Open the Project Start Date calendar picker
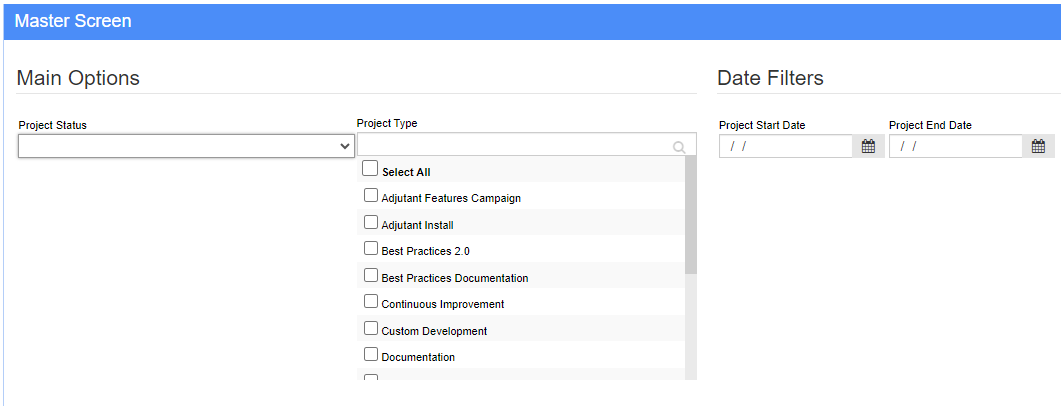The image size is (1061, 406). pos(868,146)
